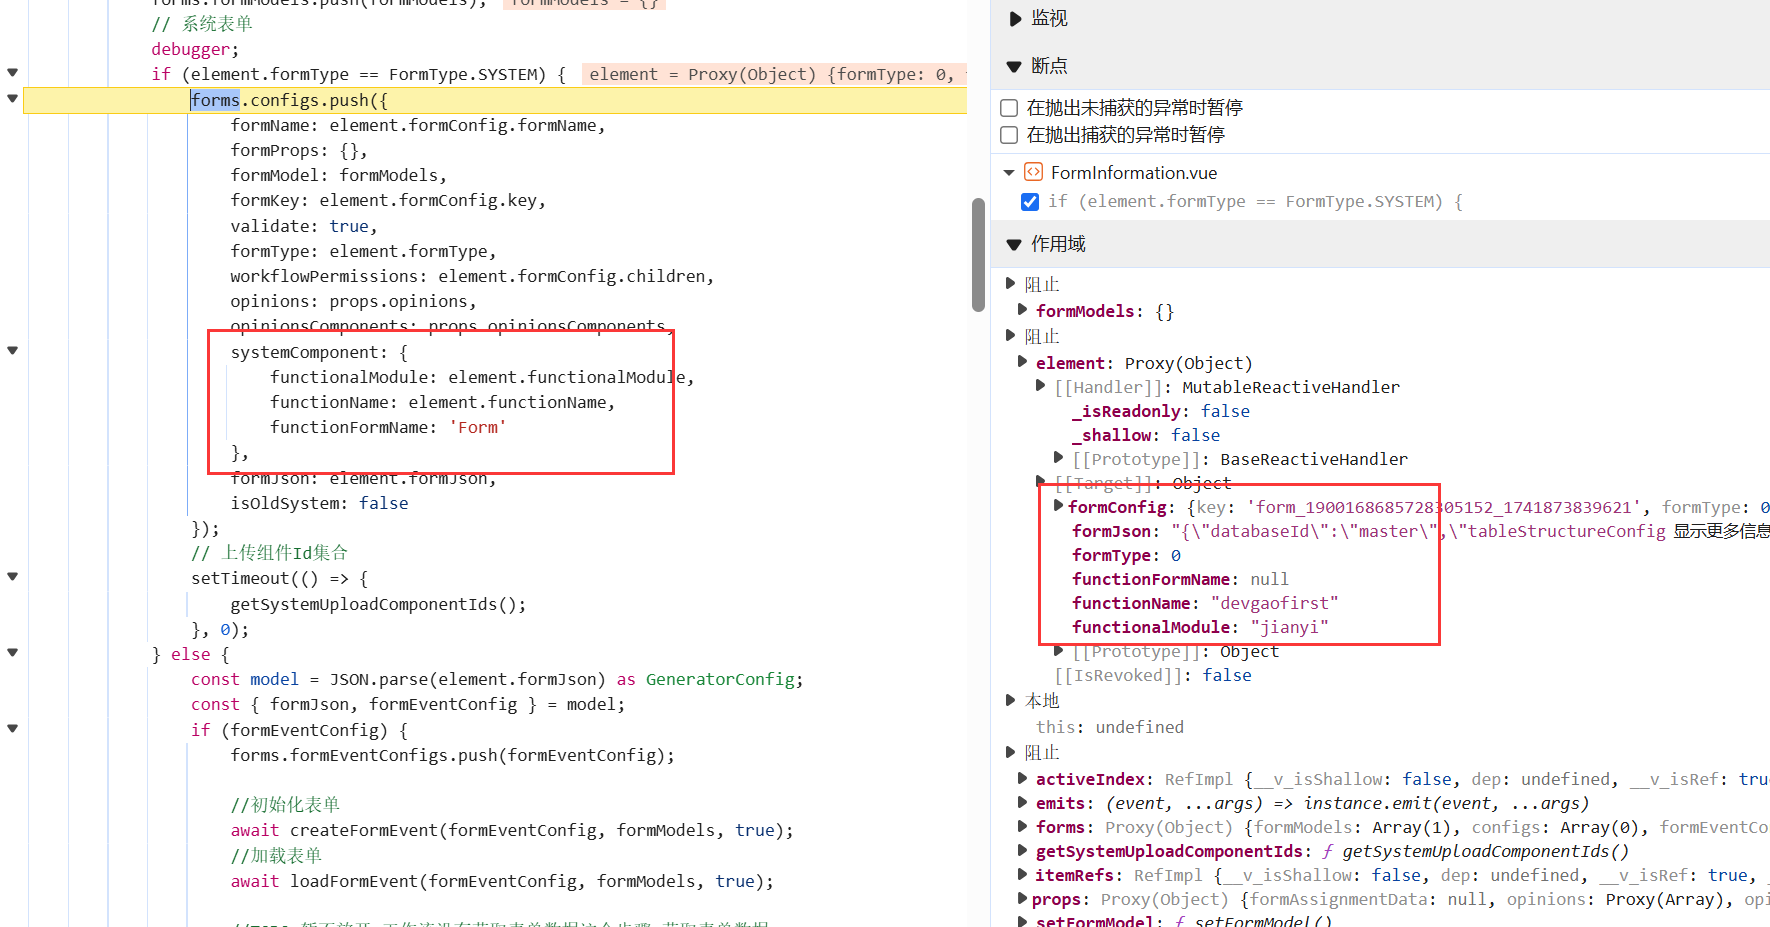
Task: Collapse the code fold arrow beside forms.configs.push
Action: (13, 98)
